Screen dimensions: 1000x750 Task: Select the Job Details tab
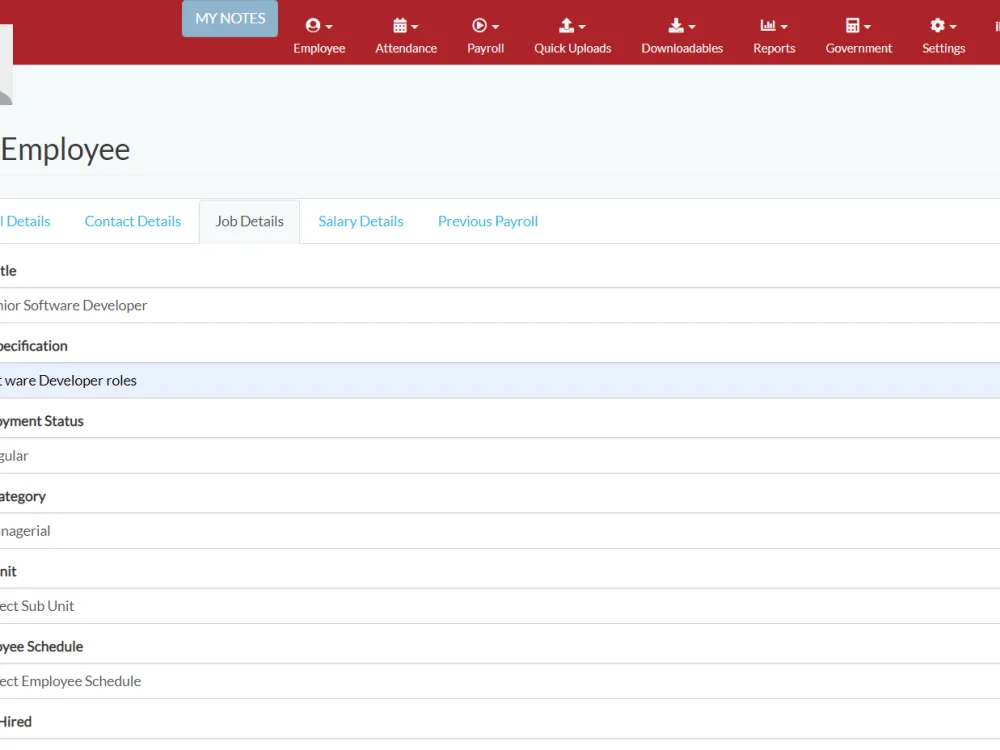tap(249, 220)
